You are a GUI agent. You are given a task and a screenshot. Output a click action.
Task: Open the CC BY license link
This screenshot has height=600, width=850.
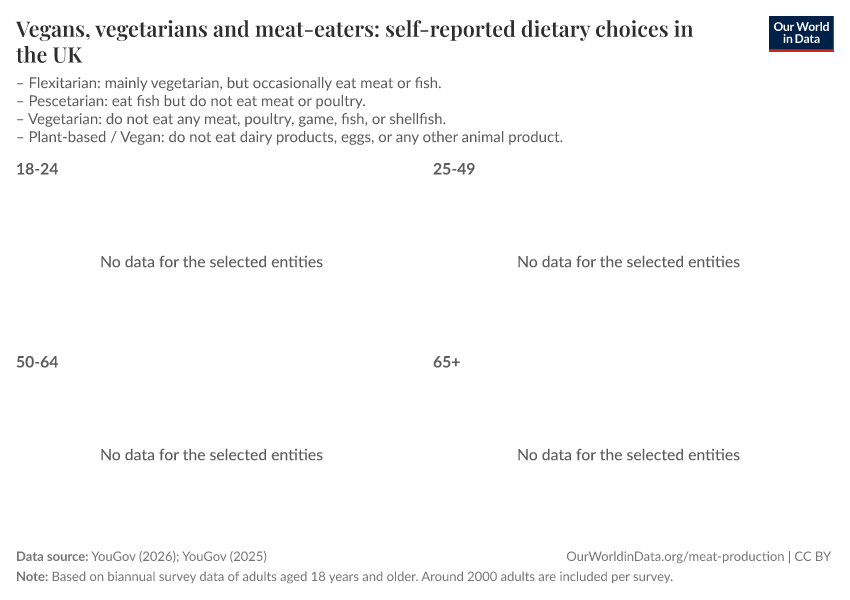click(x=813, y=557)
